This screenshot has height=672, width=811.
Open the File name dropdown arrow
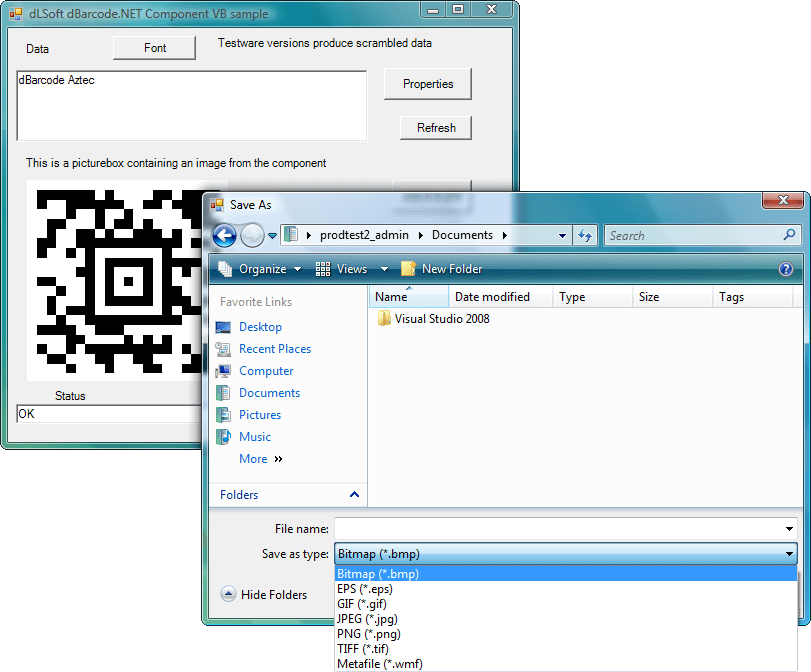coord(789,528)
